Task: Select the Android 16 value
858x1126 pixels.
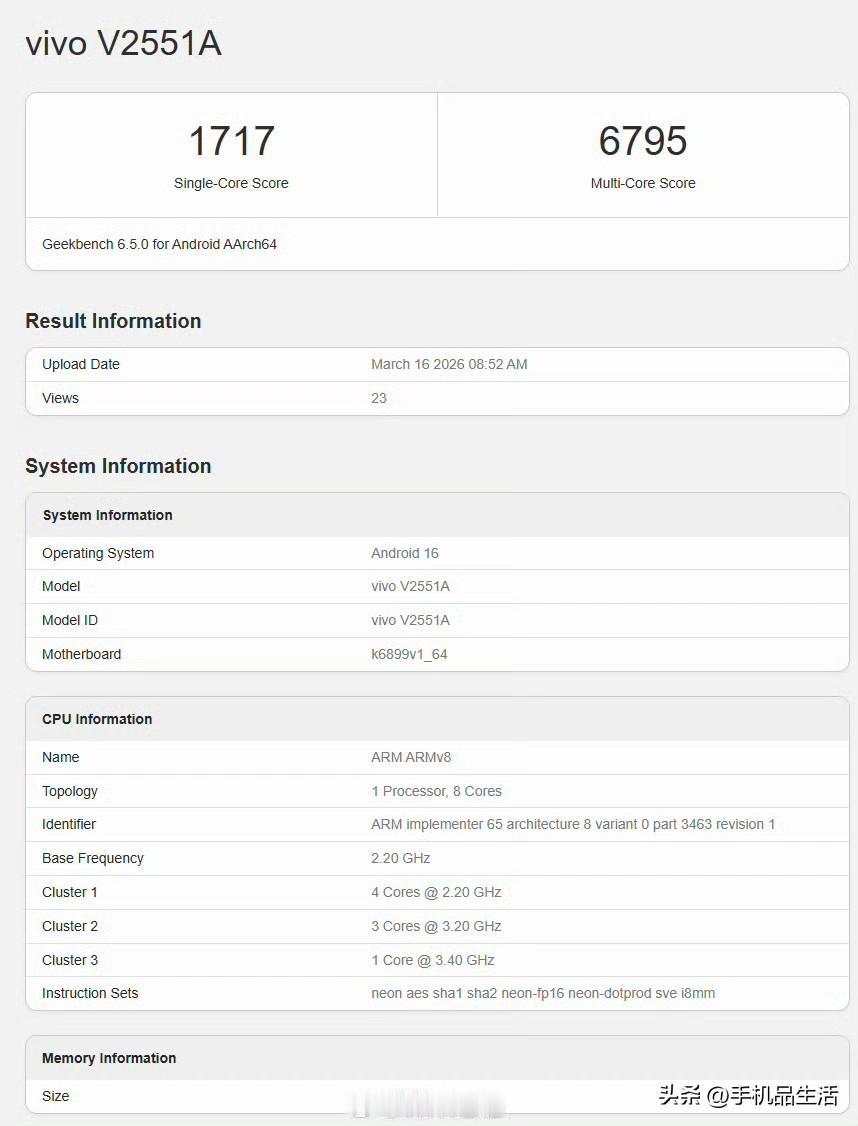Action: (405, 553)
